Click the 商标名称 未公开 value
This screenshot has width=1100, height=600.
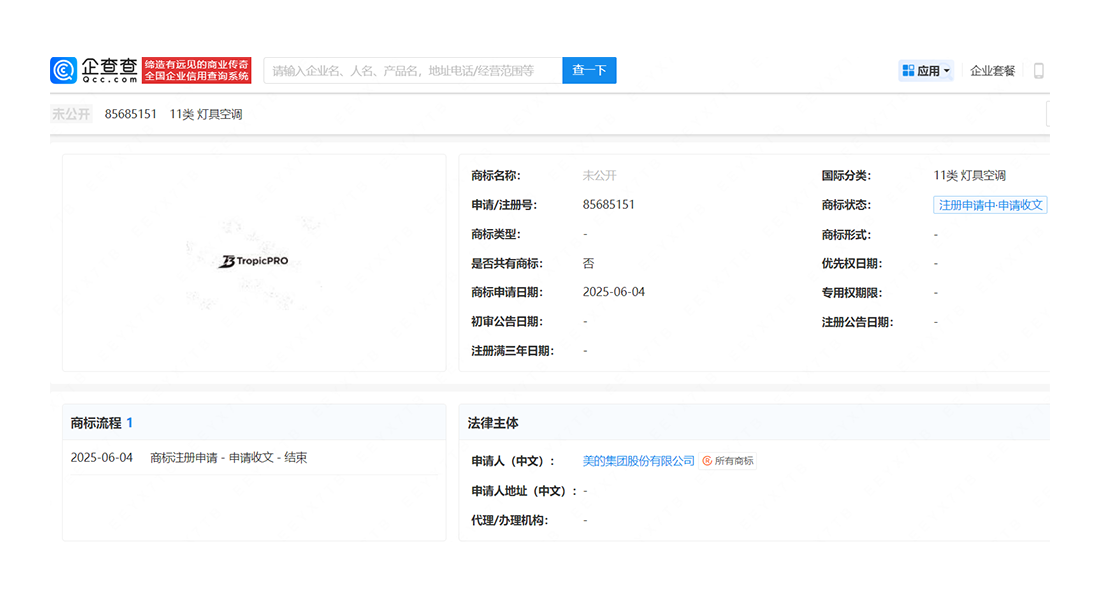coord(599,175)
